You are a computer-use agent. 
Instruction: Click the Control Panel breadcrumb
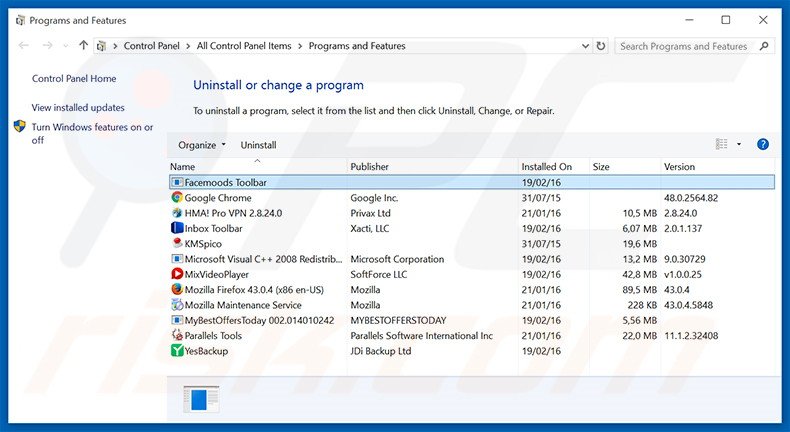152,46
